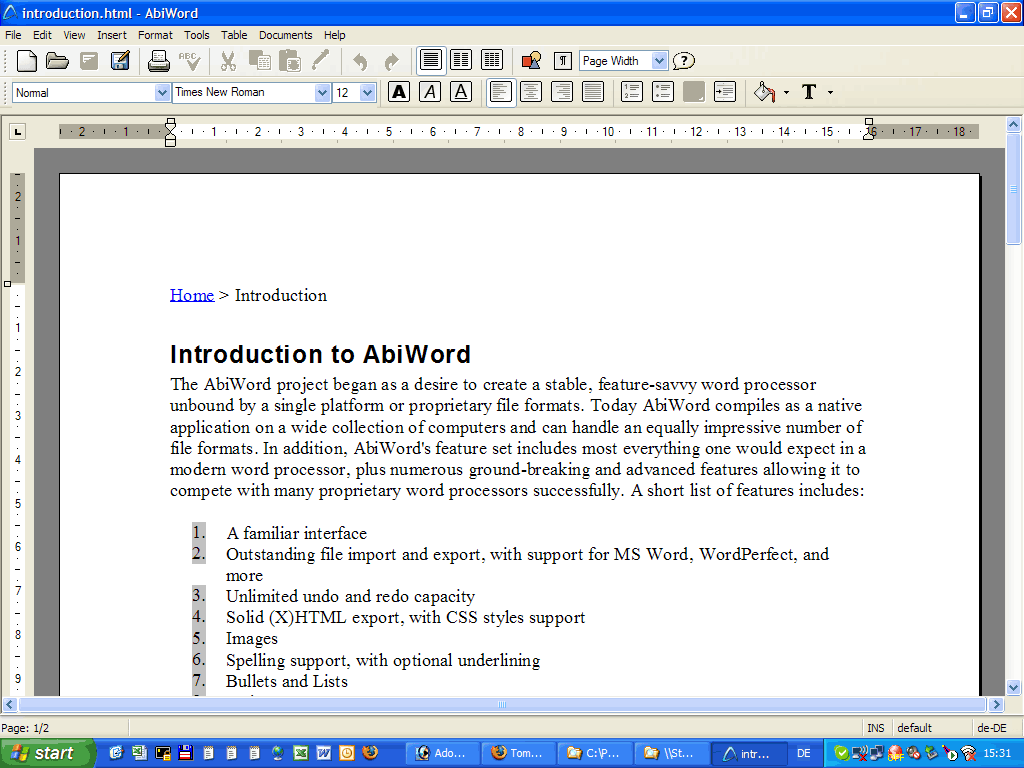Click the Paste clipboard icon
This screenshot has width=1024, height=768.
[x=290, y=61]
